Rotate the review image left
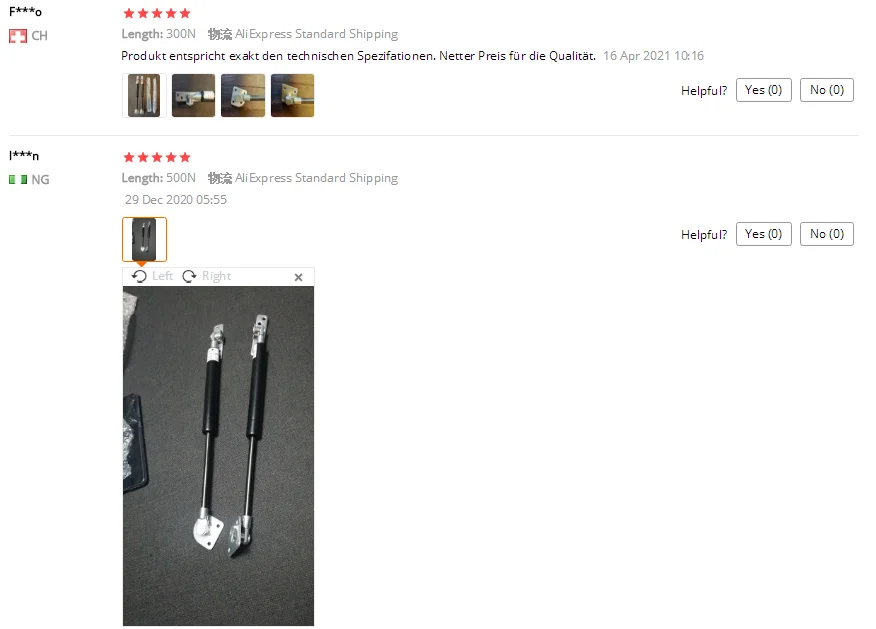 152,276
